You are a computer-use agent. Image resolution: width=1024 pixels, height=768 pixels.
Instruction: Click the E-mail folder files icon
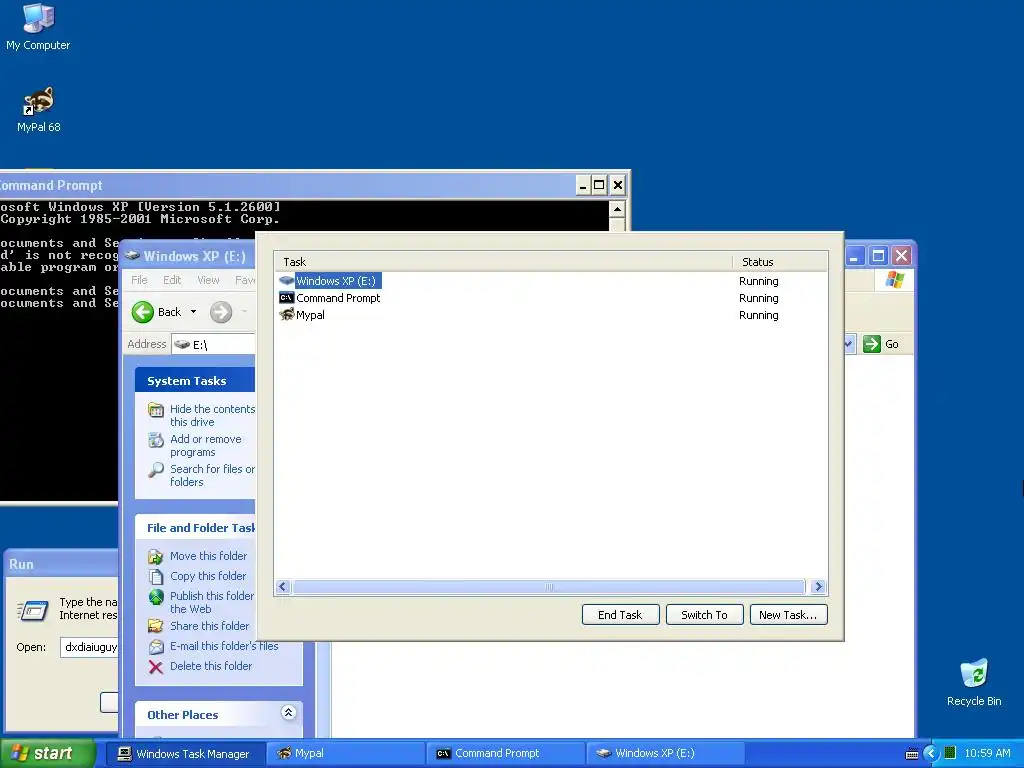click(x=155, y=647)
